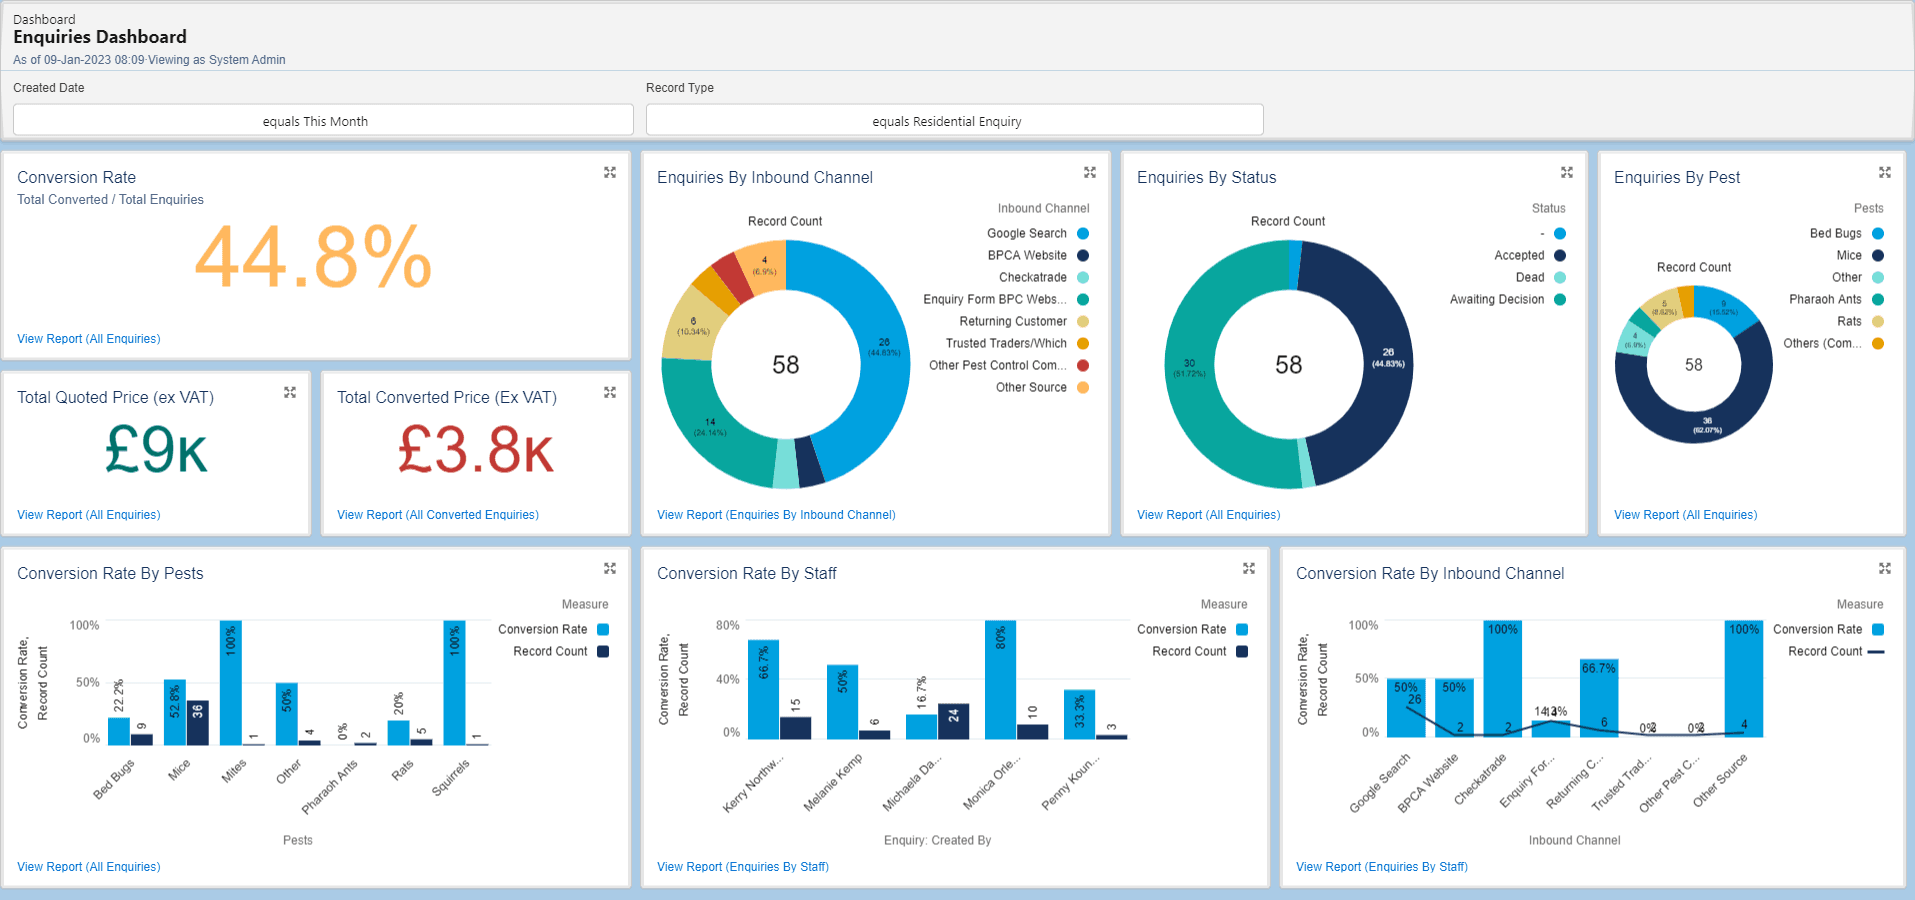This screenshot has width=1915, height=900.
Task: Click the Bed Bugs legend swatch
Action: [1878, 234]
